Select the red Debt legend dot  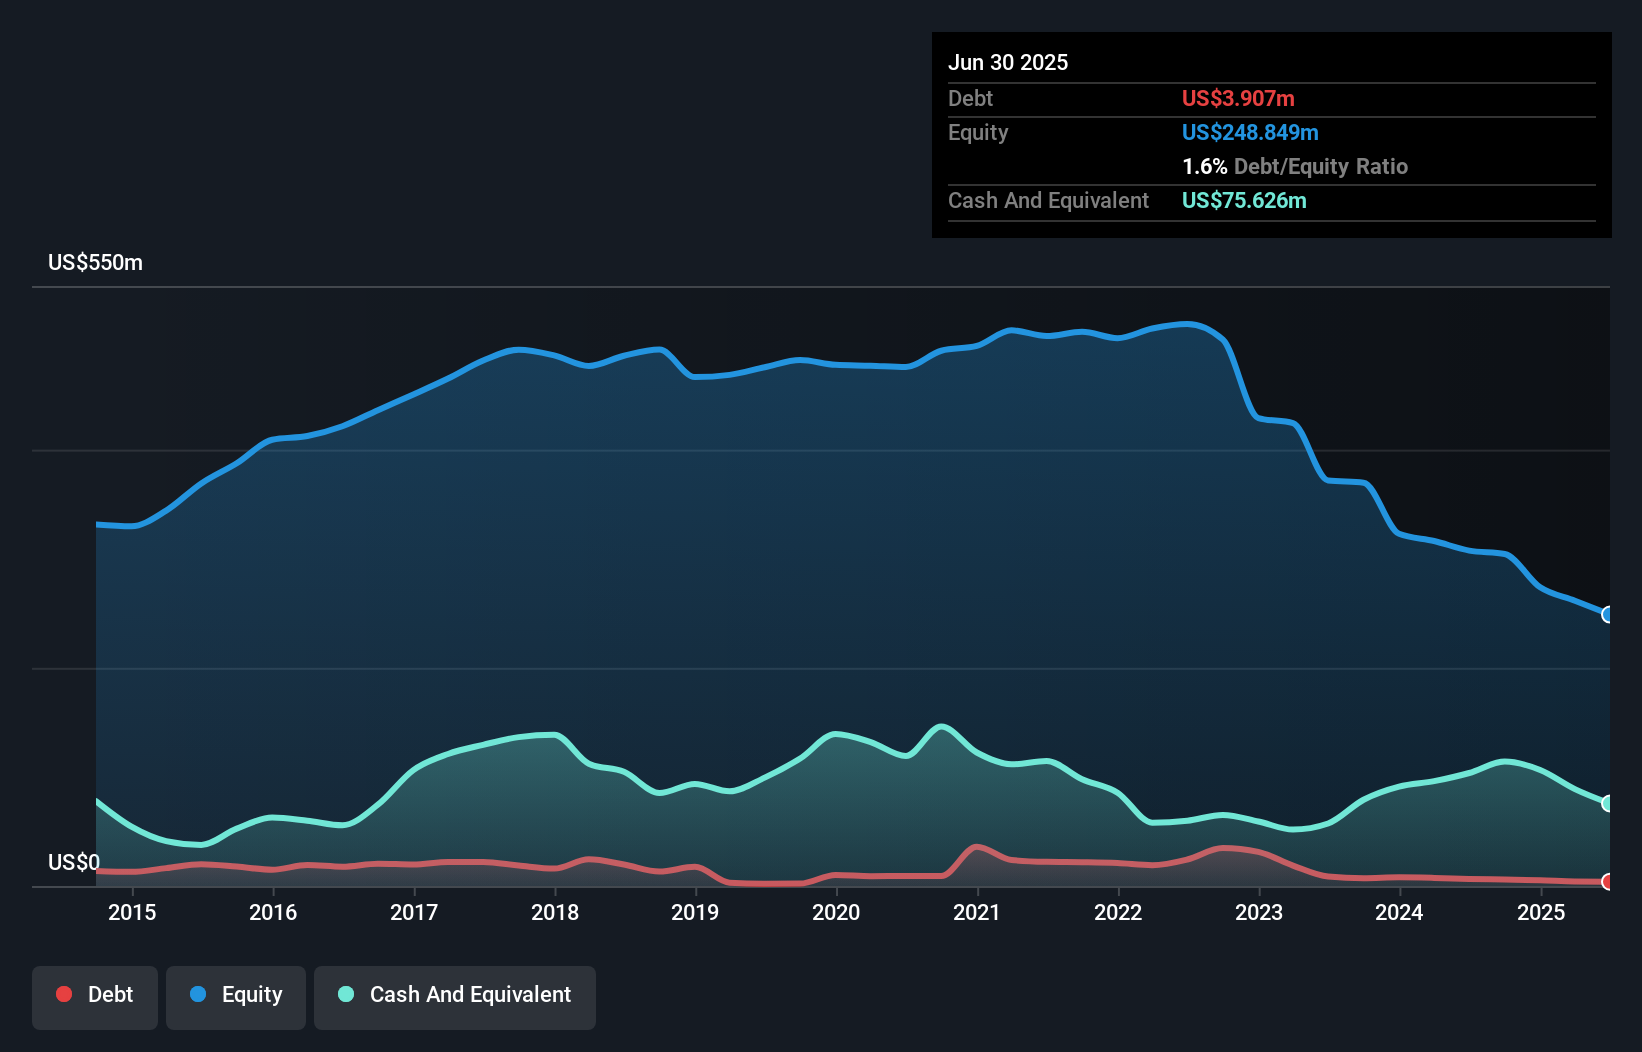pyautogui.click(x=63, y=994)
